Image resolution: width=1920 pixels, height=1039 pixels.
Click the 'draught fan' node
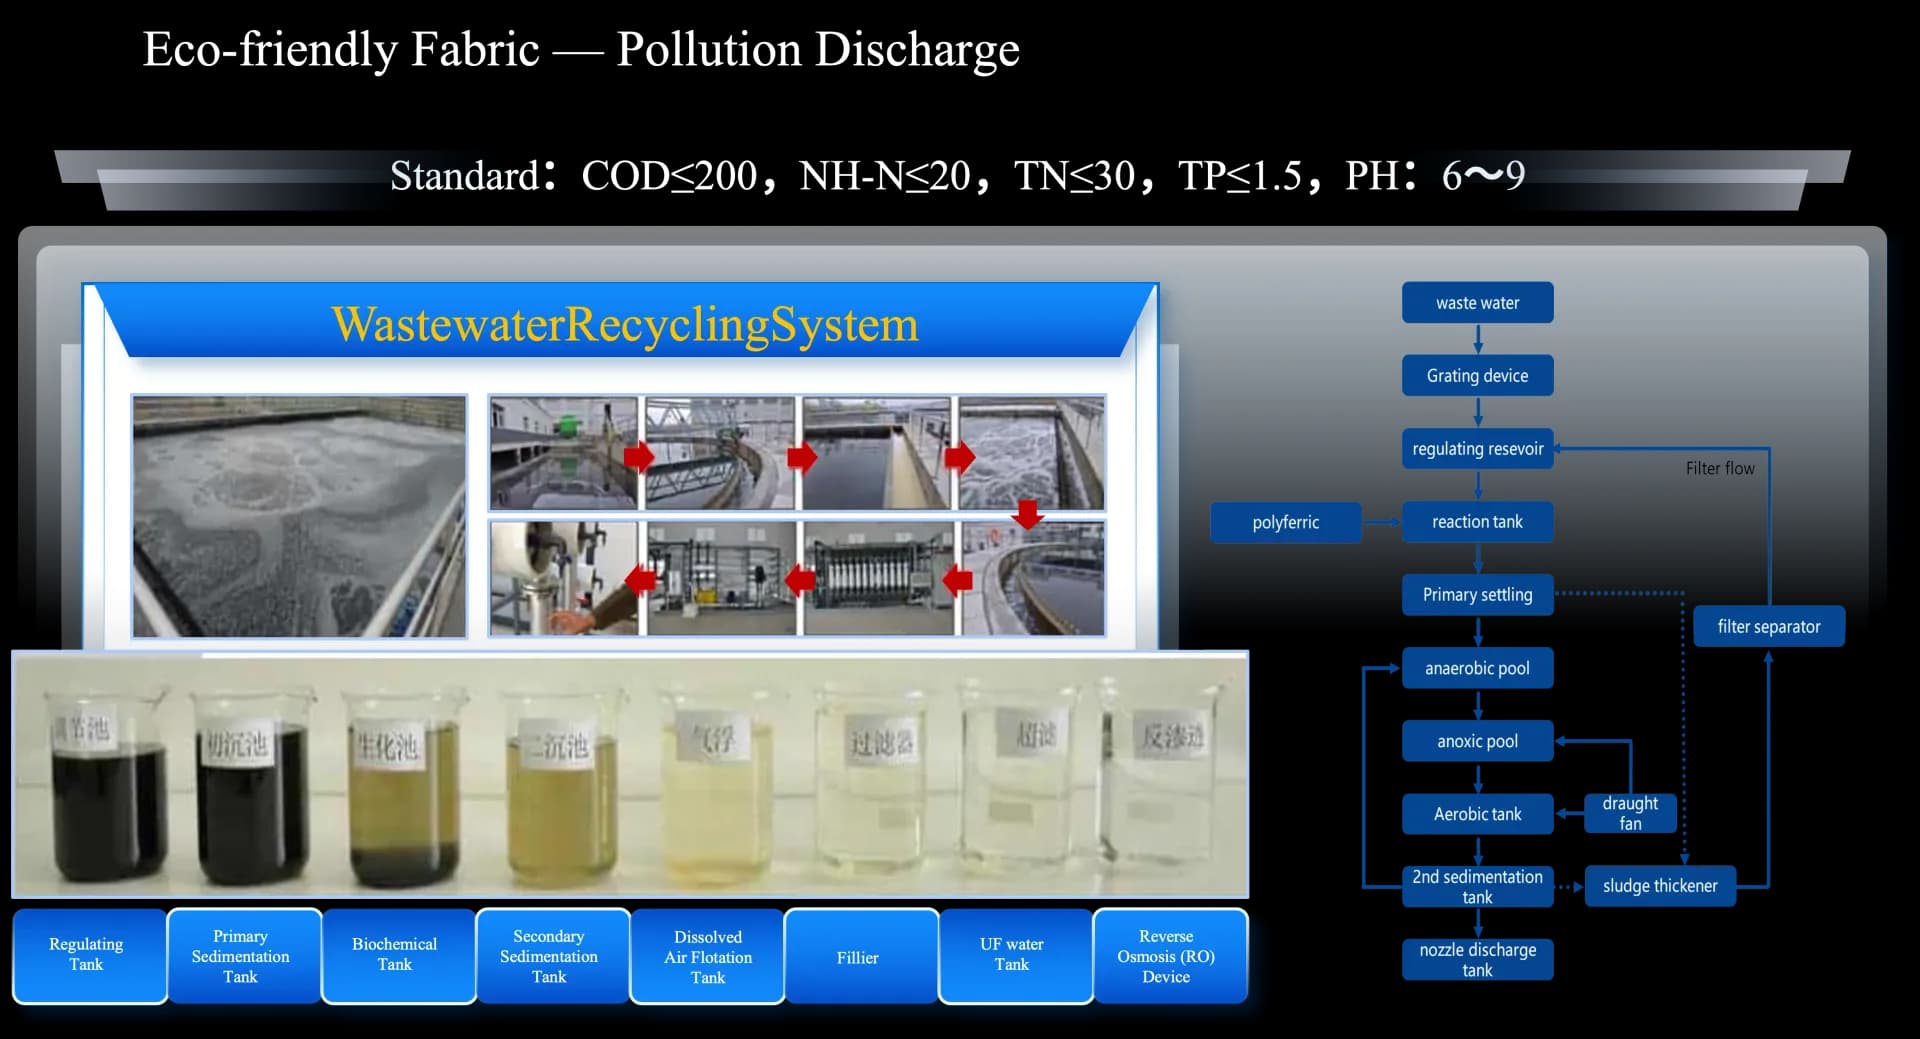[1629, 813]
